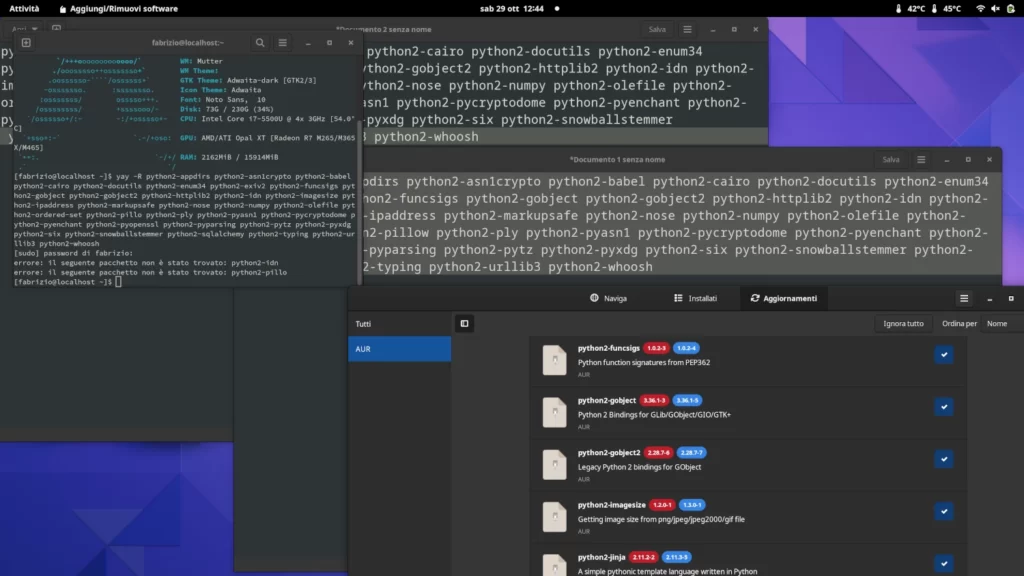Uncheck the python2-funcsigs update
1024x576 pixels.
tap(944, 355)
